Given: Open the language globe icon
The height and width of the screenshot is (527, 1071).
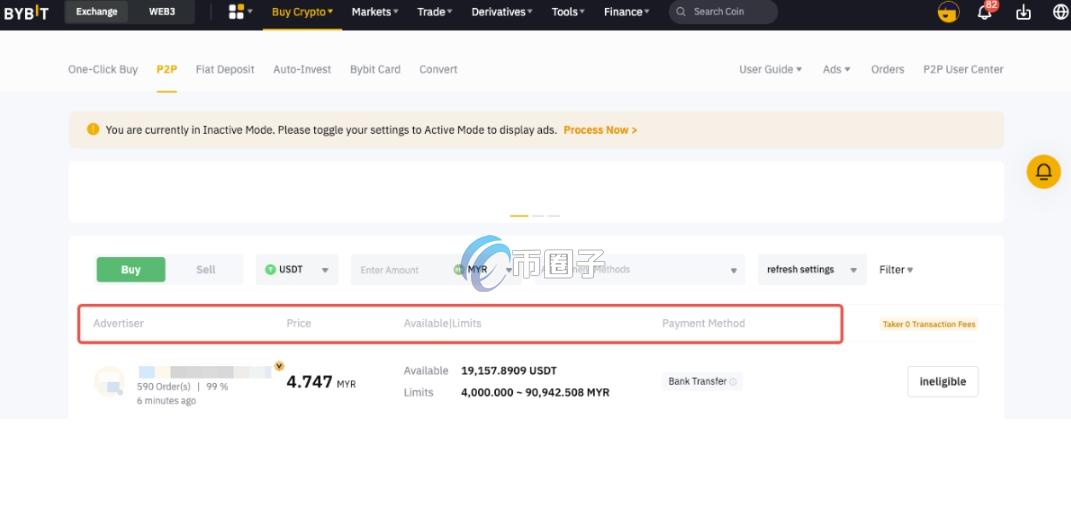Looking at the screenshot, I should (1060, 12).
